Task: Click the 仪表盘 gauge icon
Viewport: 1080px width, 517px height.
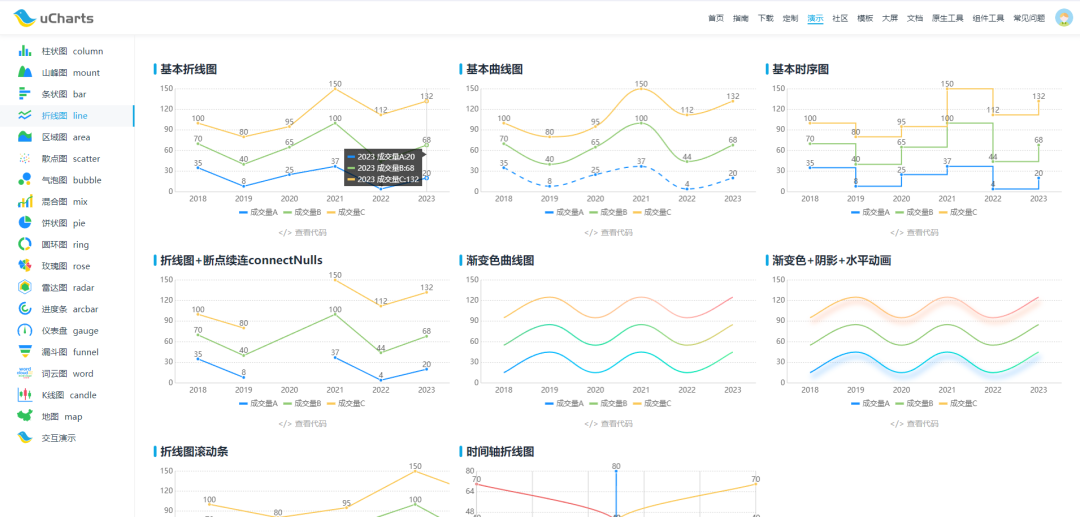Action: (x=25, y=330)
